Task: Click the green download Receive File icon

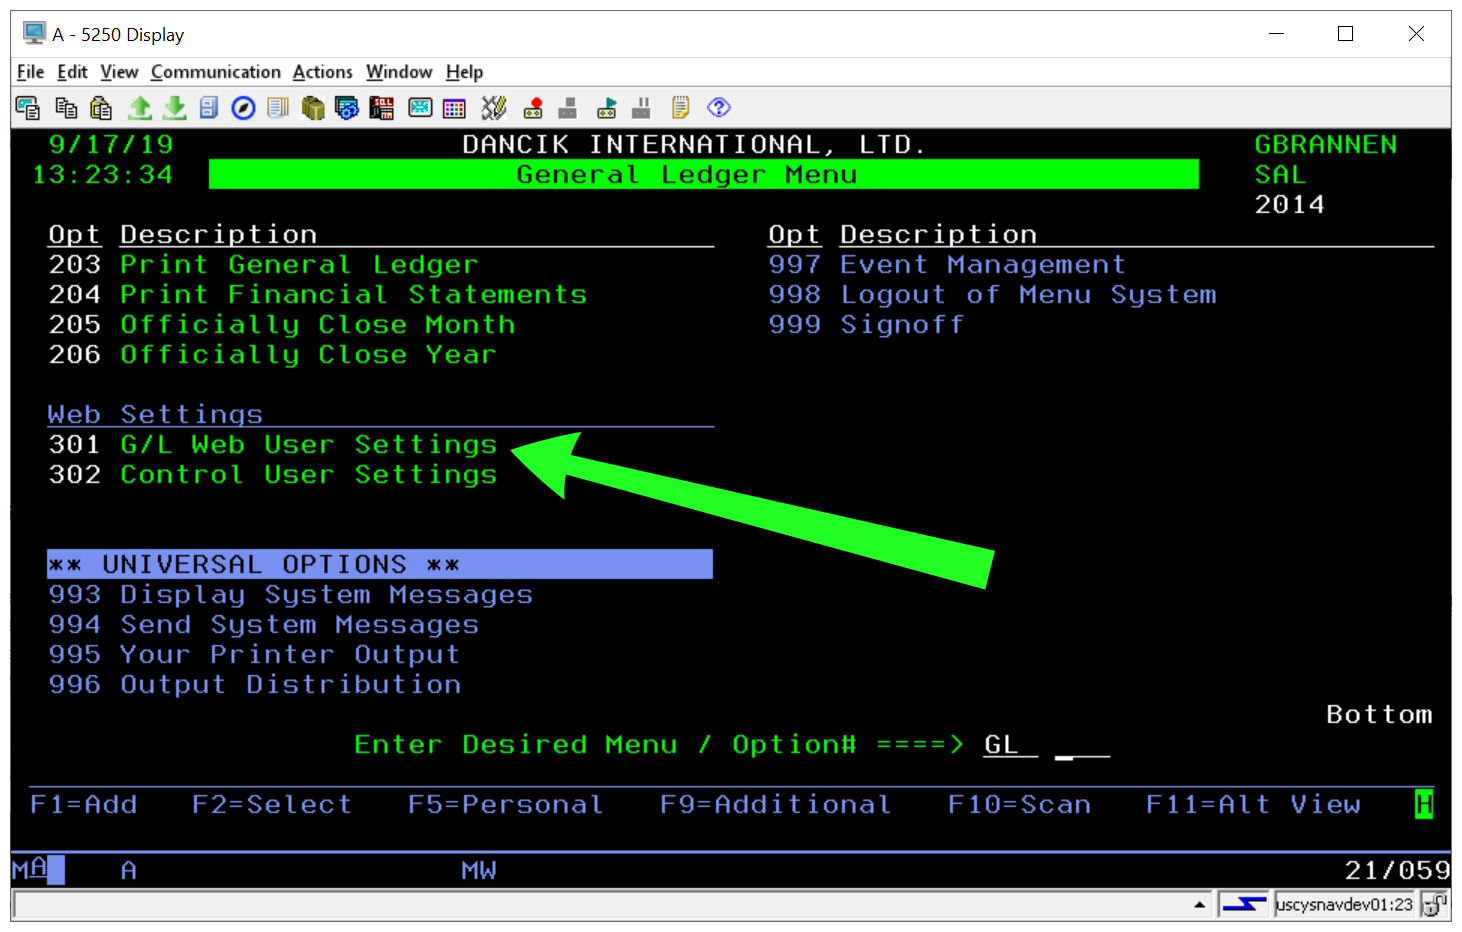Action: (175, 108)
